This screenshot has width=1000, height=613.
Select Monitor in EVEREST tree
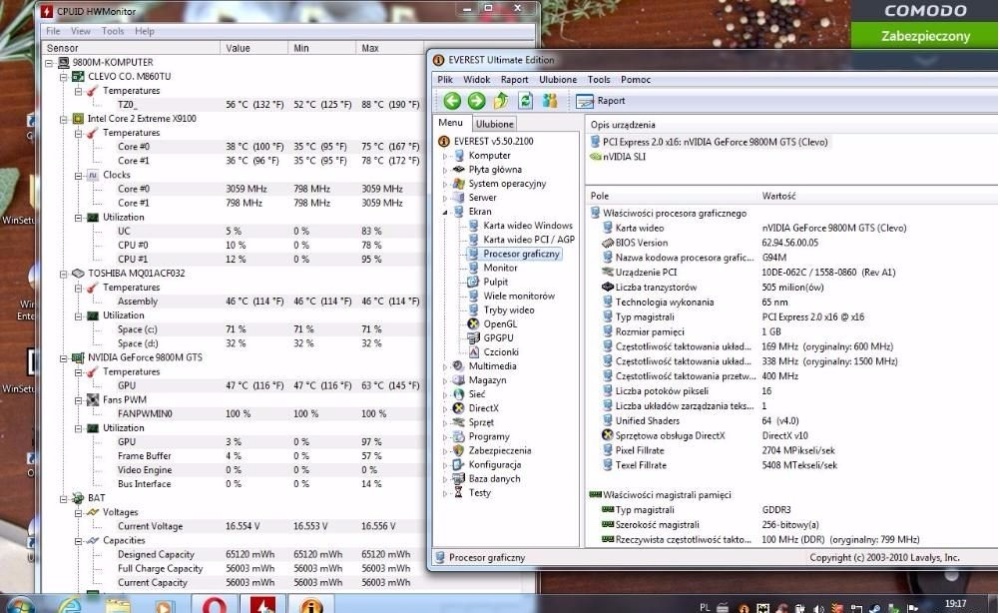[x=500, y=268]
